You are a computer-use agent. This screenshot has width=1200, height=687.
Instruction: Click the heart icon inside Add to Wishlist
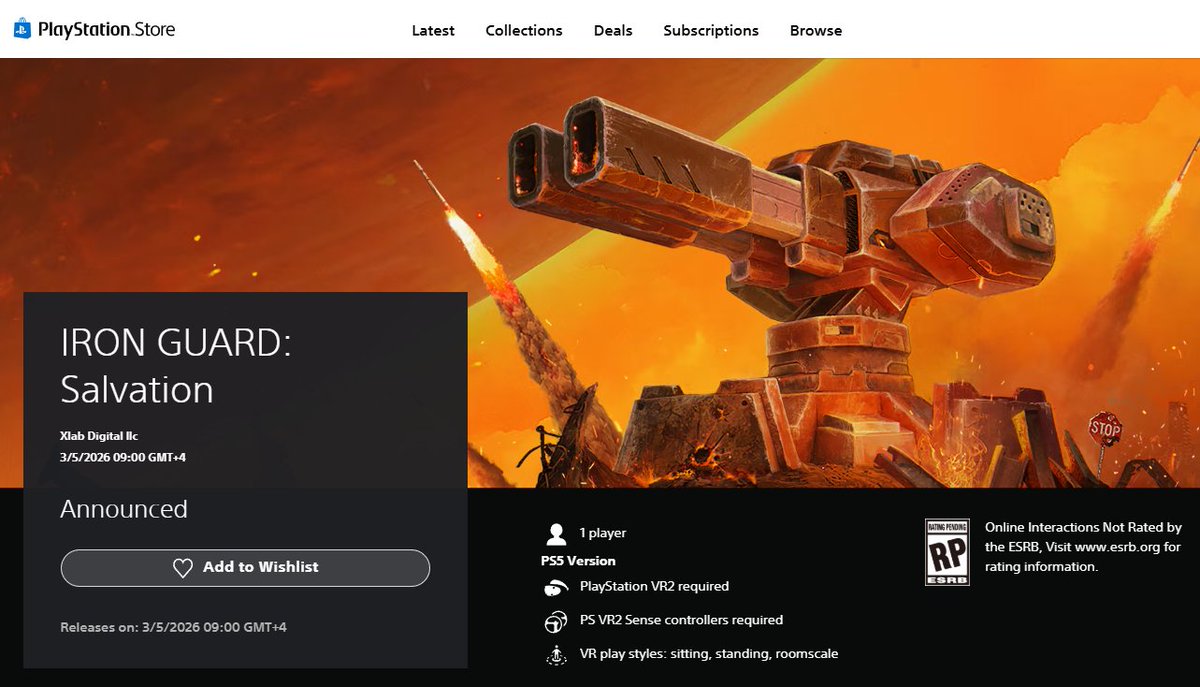[182, 567]
